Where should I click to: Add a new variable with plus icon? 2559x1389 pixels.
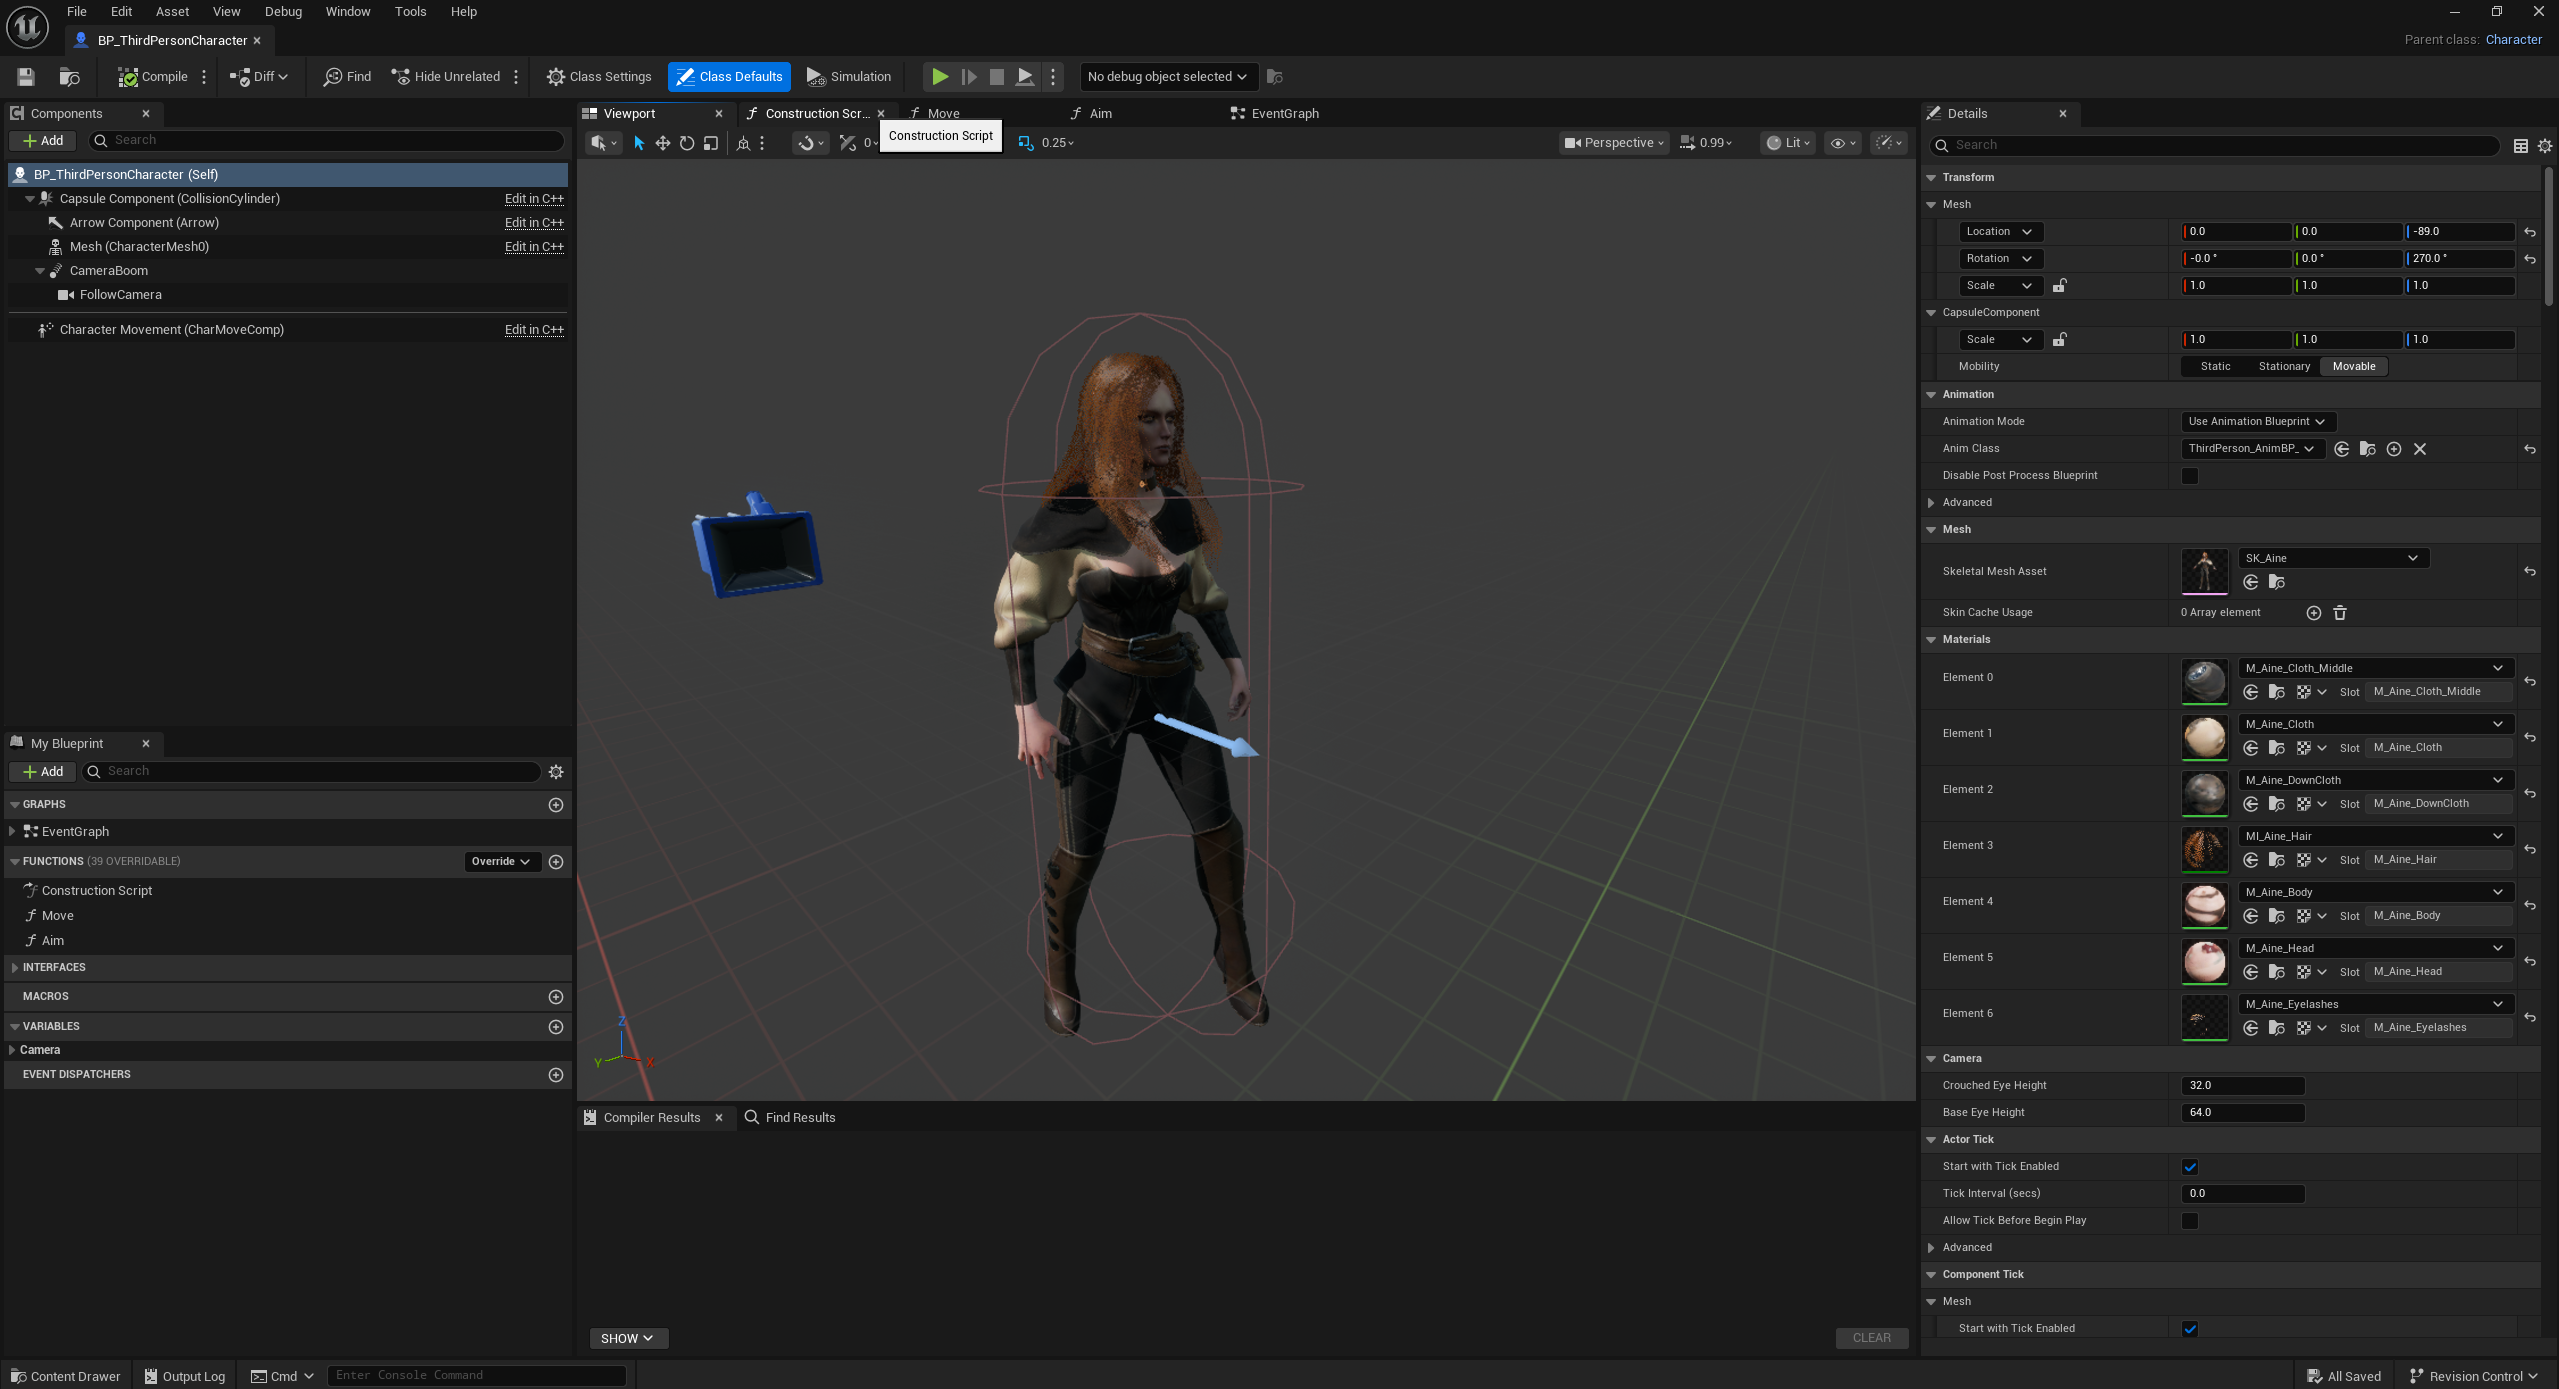pyautogui.click(x=556, y=1027)
